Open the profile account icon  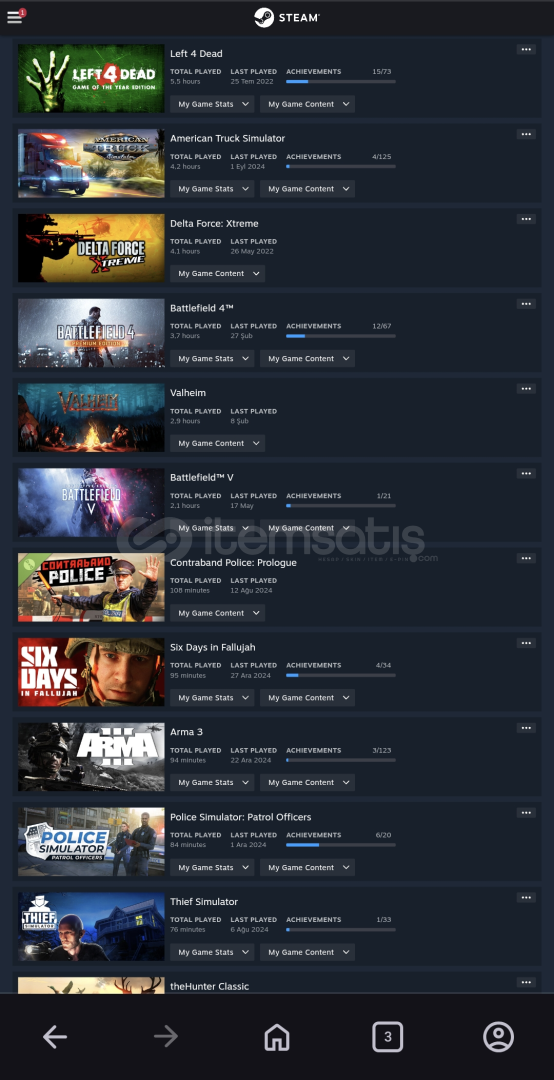(x=498, y=1036)
